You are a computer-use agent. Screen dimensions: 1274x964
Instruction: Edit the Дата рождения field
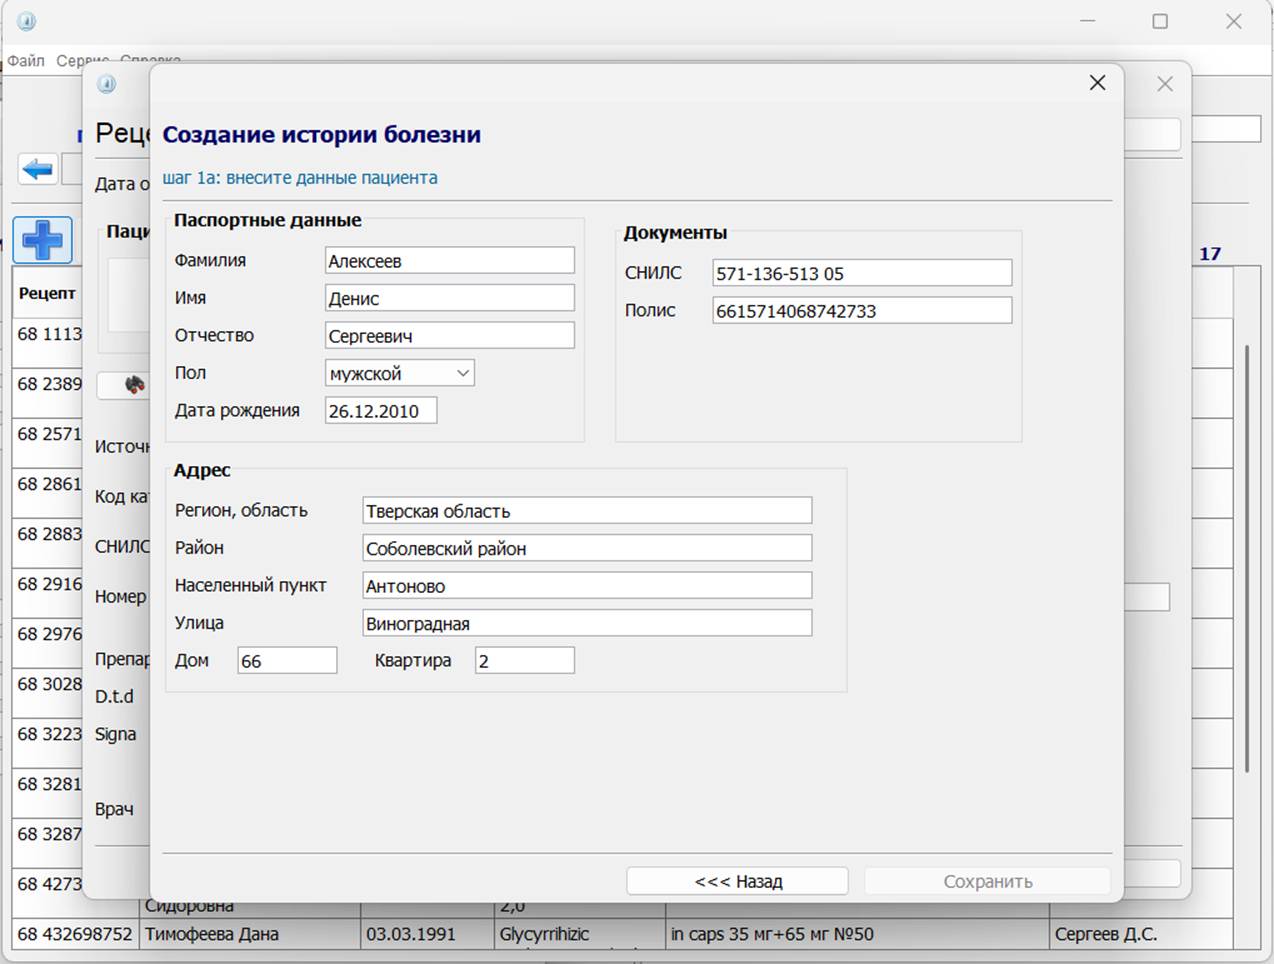click(x=380, y=411)
